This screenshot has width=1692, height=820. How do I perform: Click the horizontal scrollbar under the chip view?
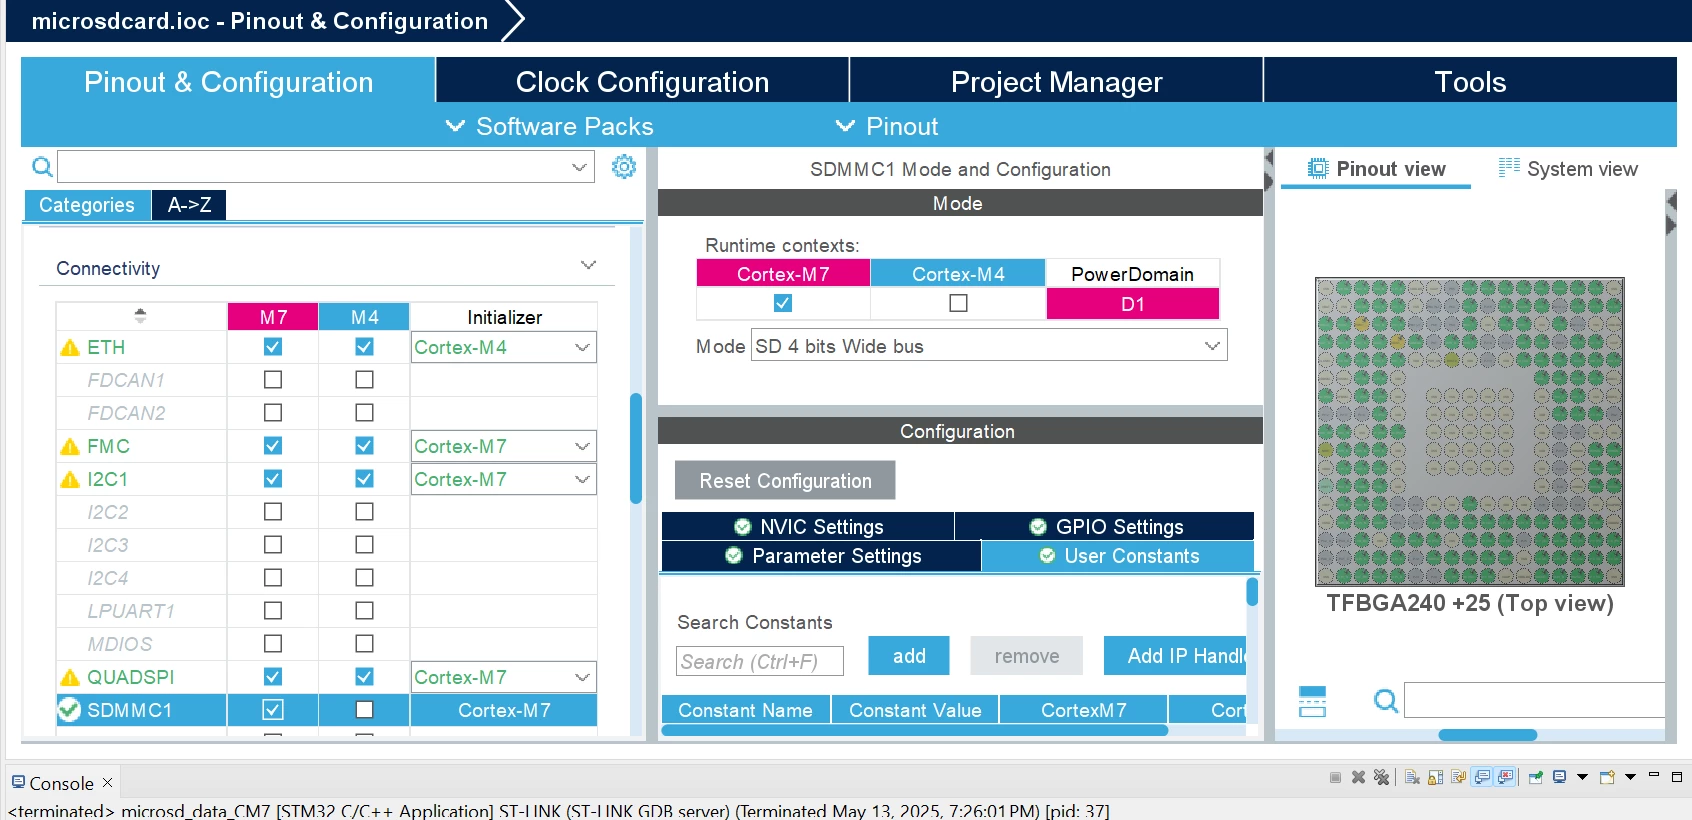[x=1487, y=735]
